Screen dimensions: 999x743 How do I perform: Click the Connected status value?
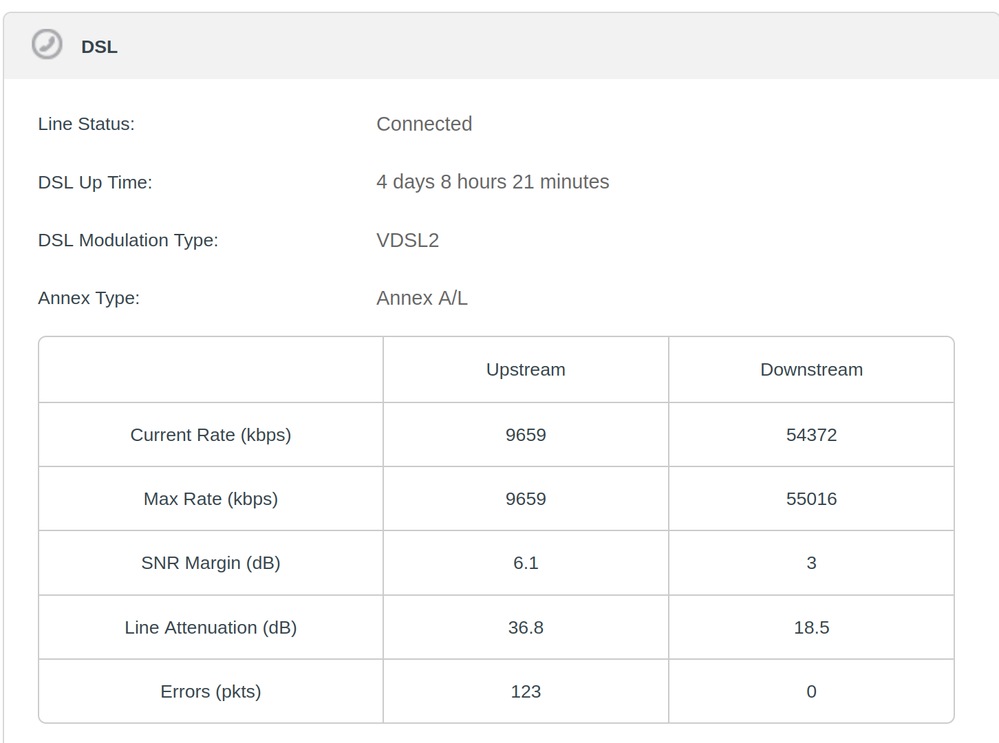click(x=424, y=124)
